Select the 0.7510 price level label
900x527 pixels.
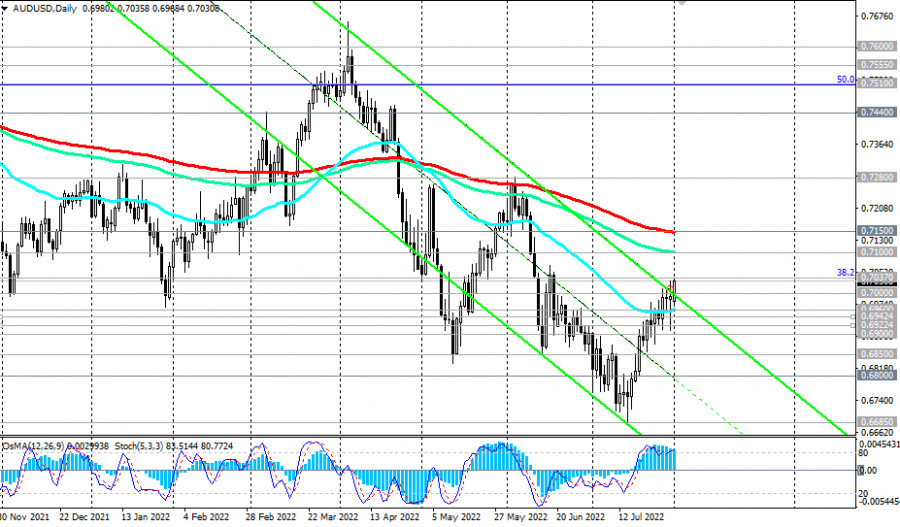(875, 84)
